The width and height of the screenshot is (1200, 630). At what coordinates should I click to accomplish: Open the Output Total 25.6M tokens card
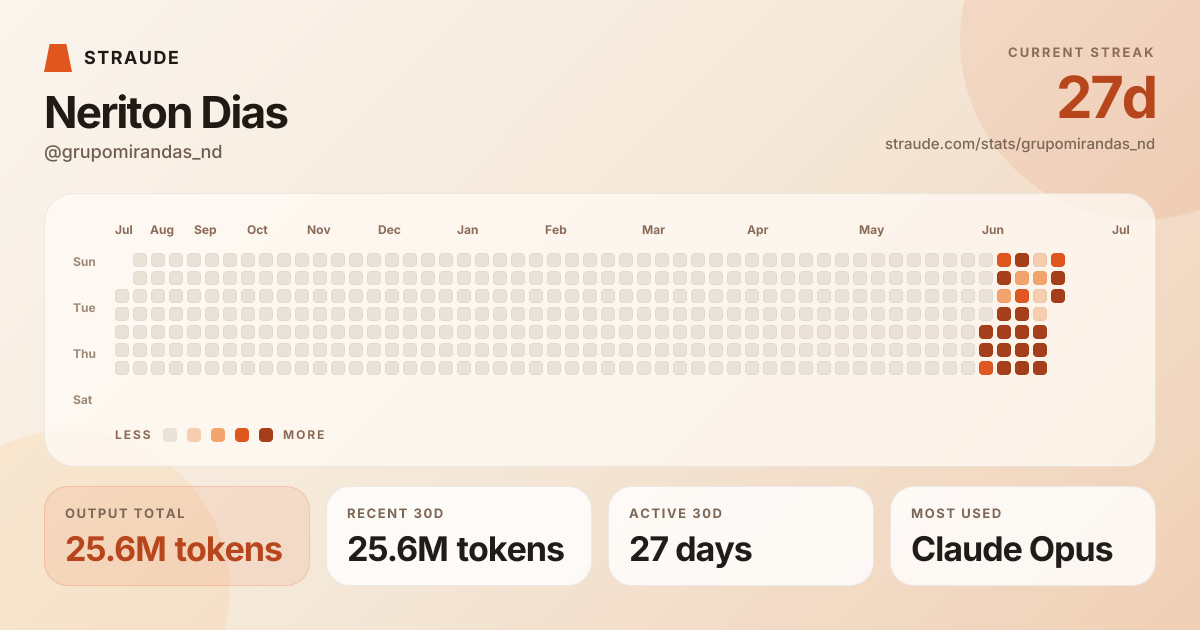click(x=177, y=536)
